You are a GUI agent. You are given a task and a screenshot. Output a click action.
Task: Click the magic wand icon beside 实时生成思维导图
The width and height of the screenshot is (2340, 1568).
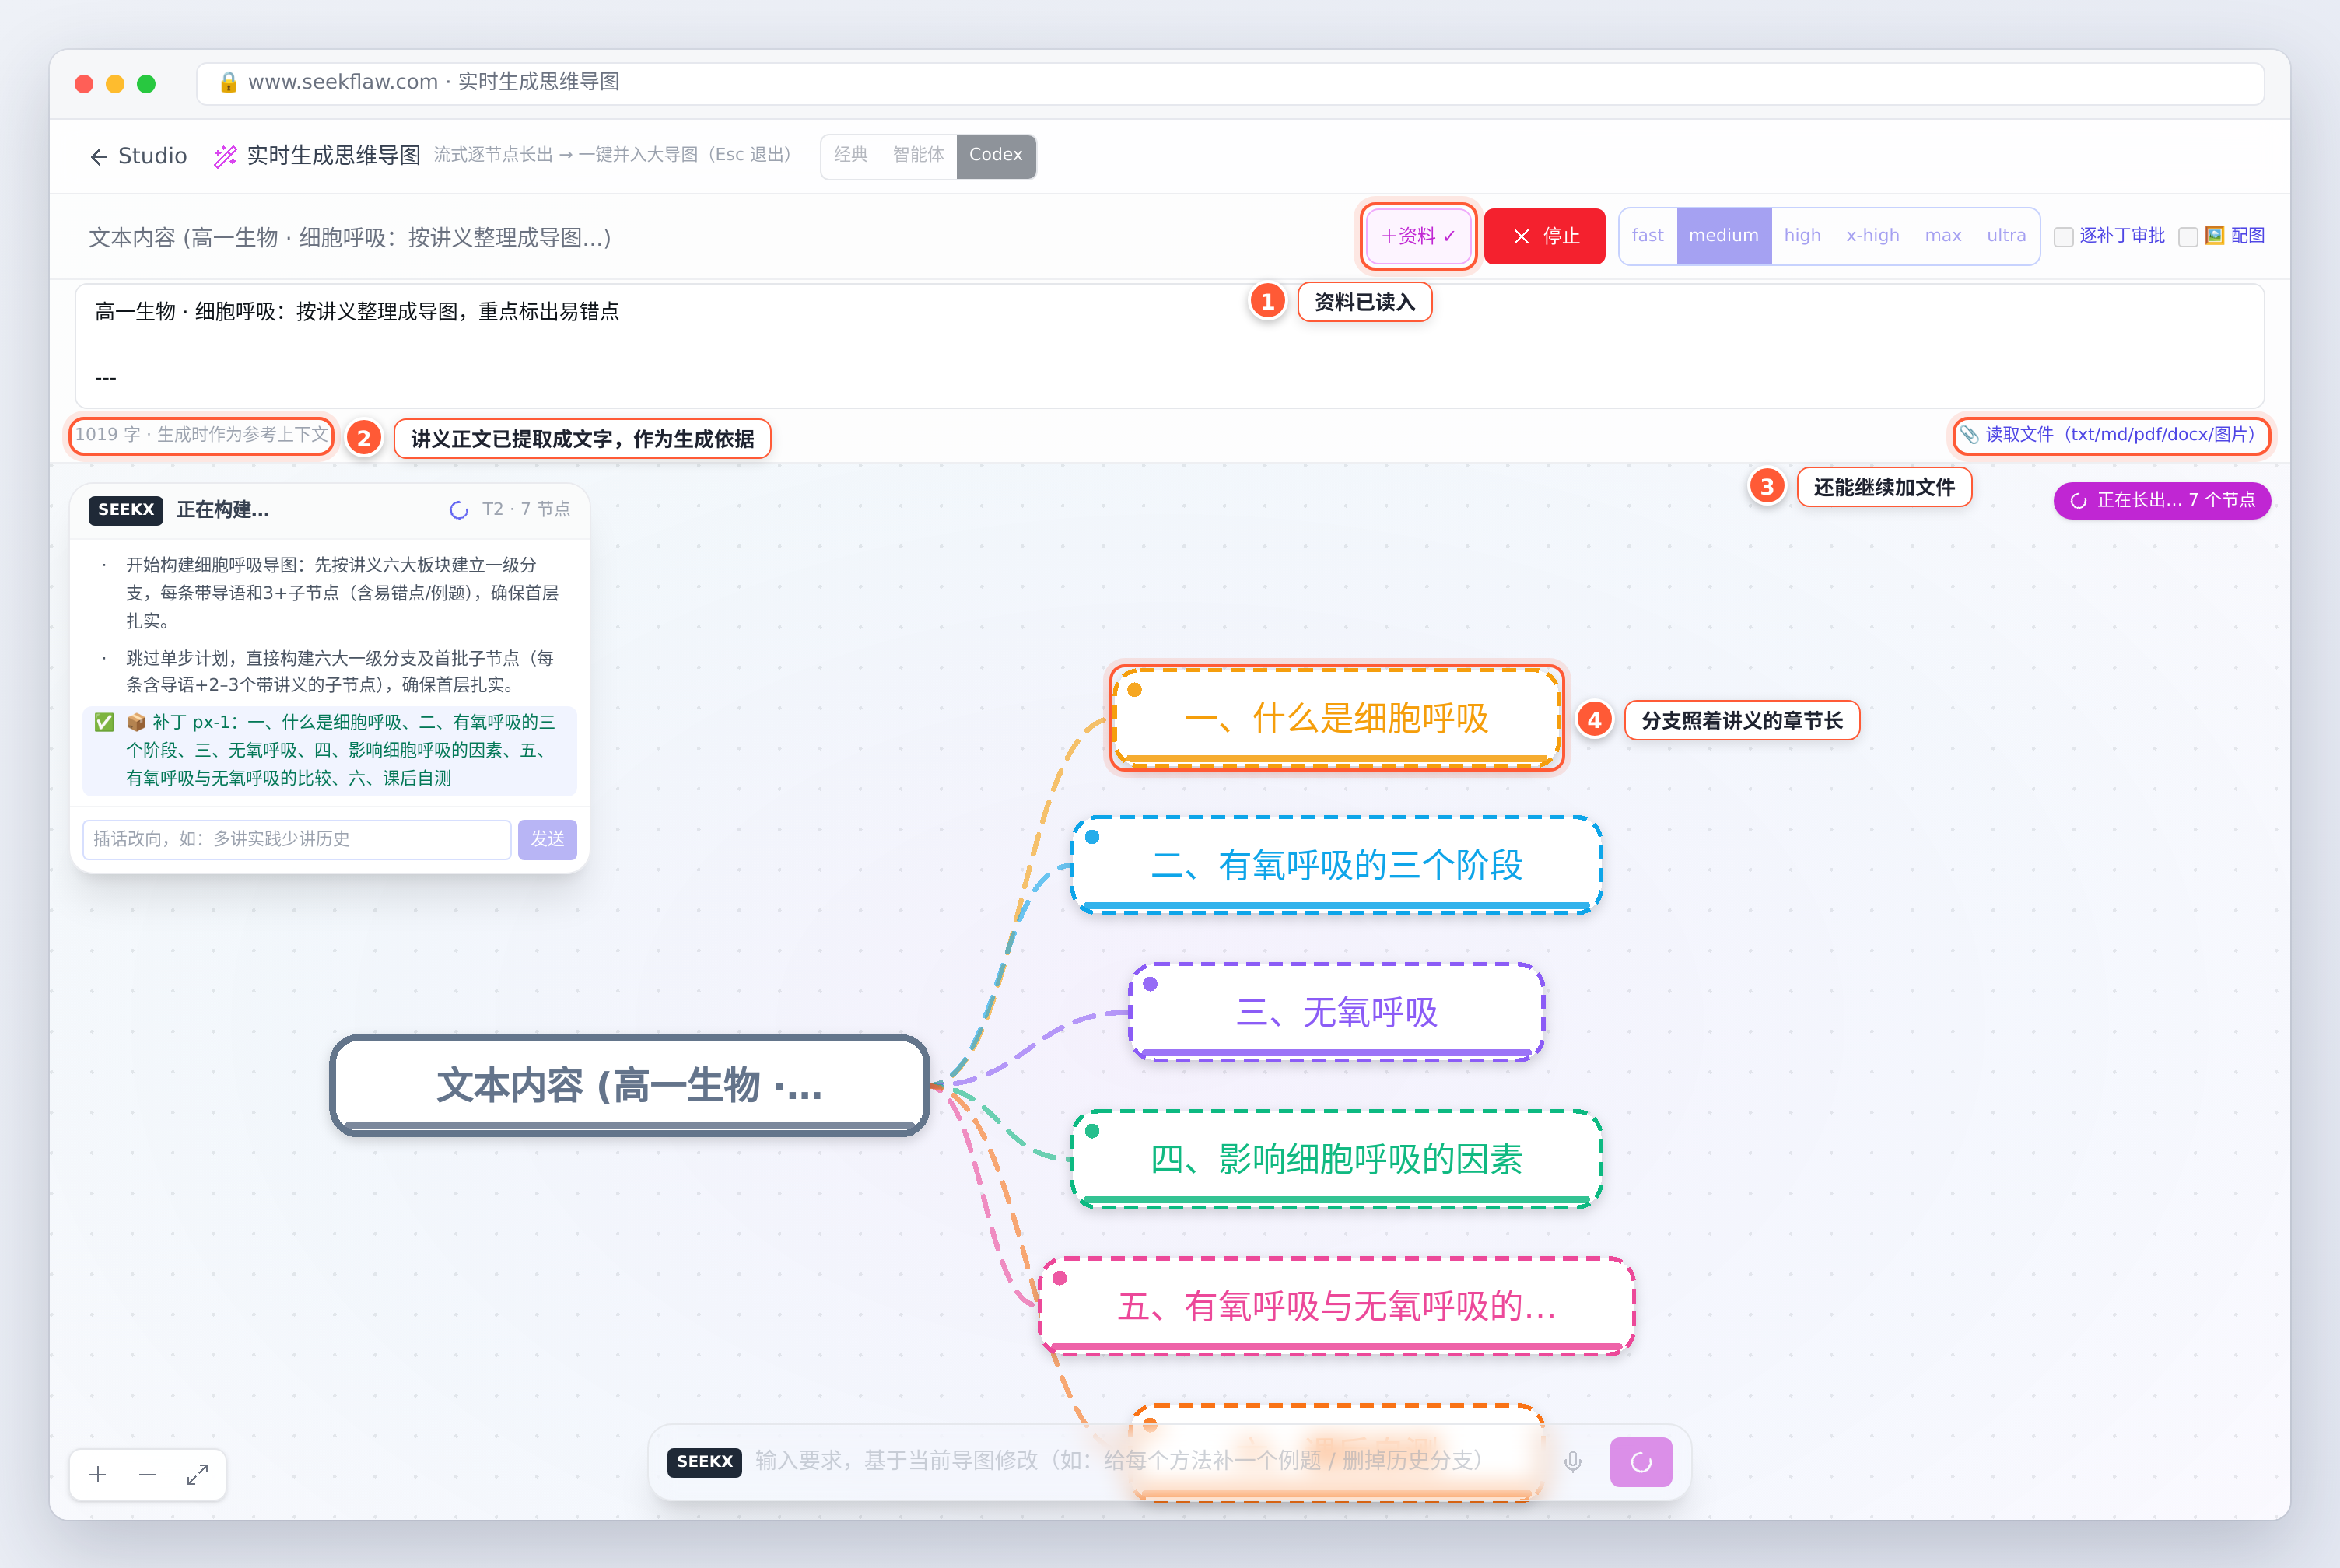pyautogui.click(x=225, y=156)
